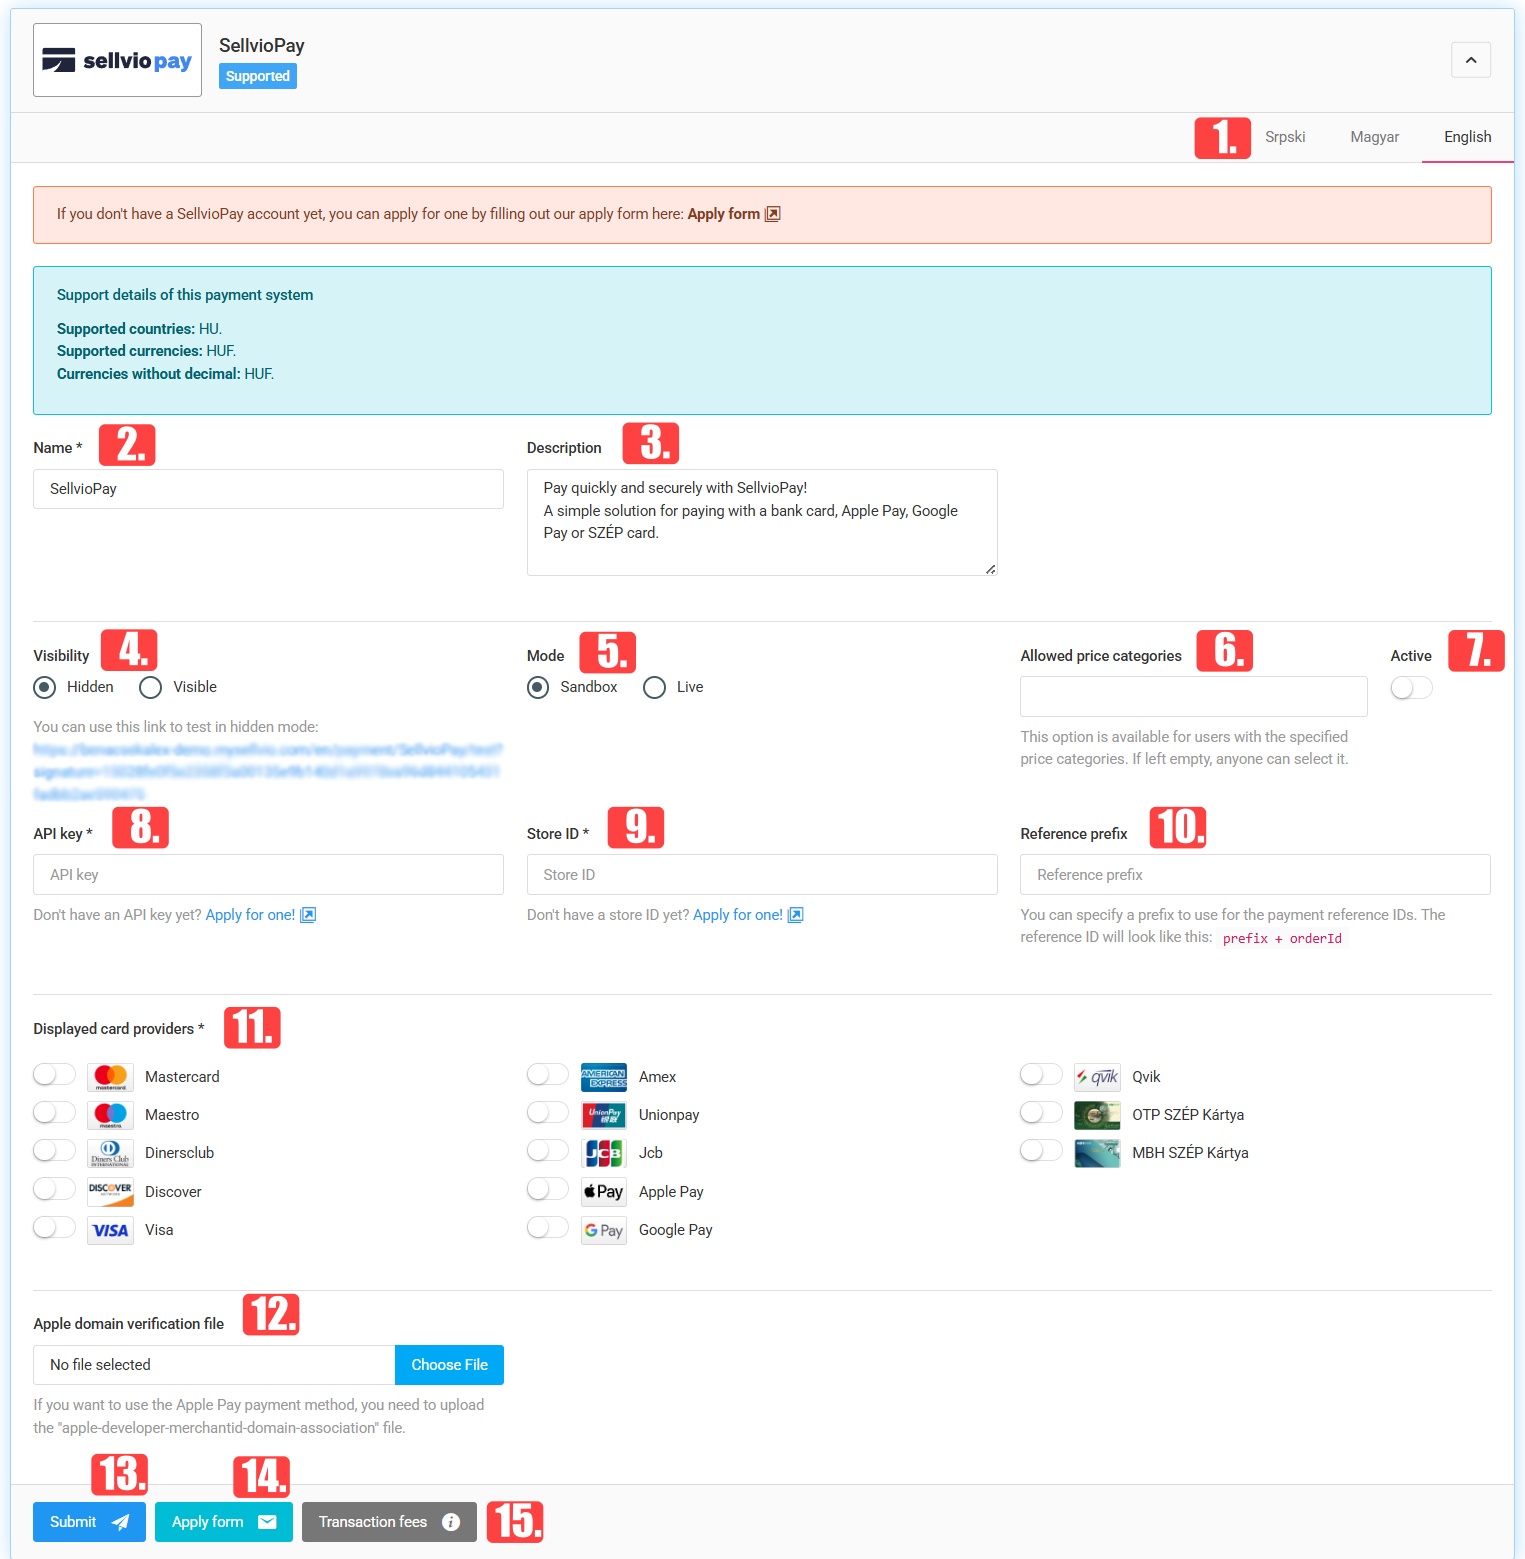Screen dimensions: 1525x1559
Task: Open the Allowed price categories selector
Action: click(1194, 696)
